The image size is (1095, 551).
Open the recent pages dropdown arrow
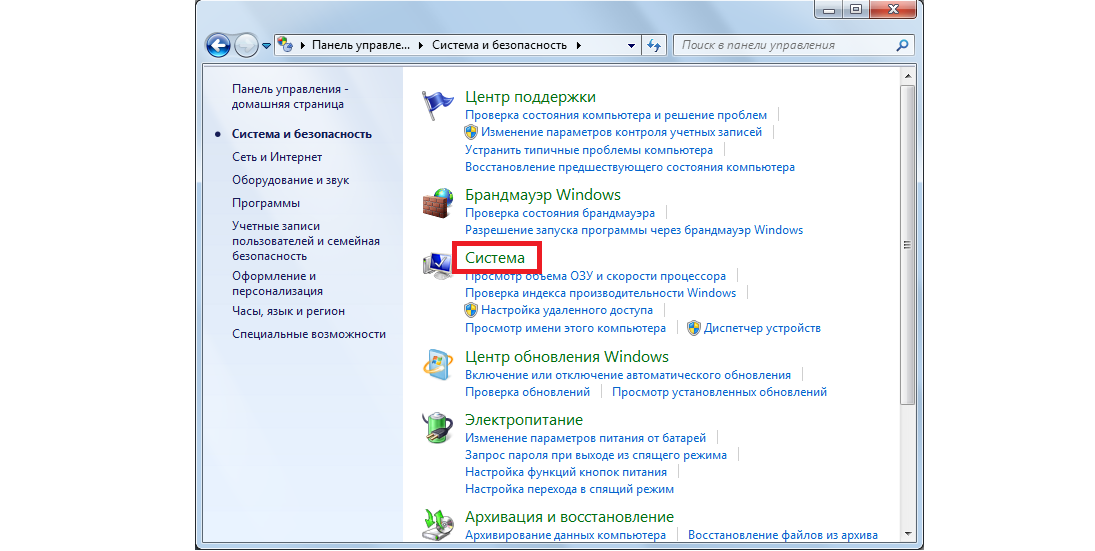pos(266,46)
